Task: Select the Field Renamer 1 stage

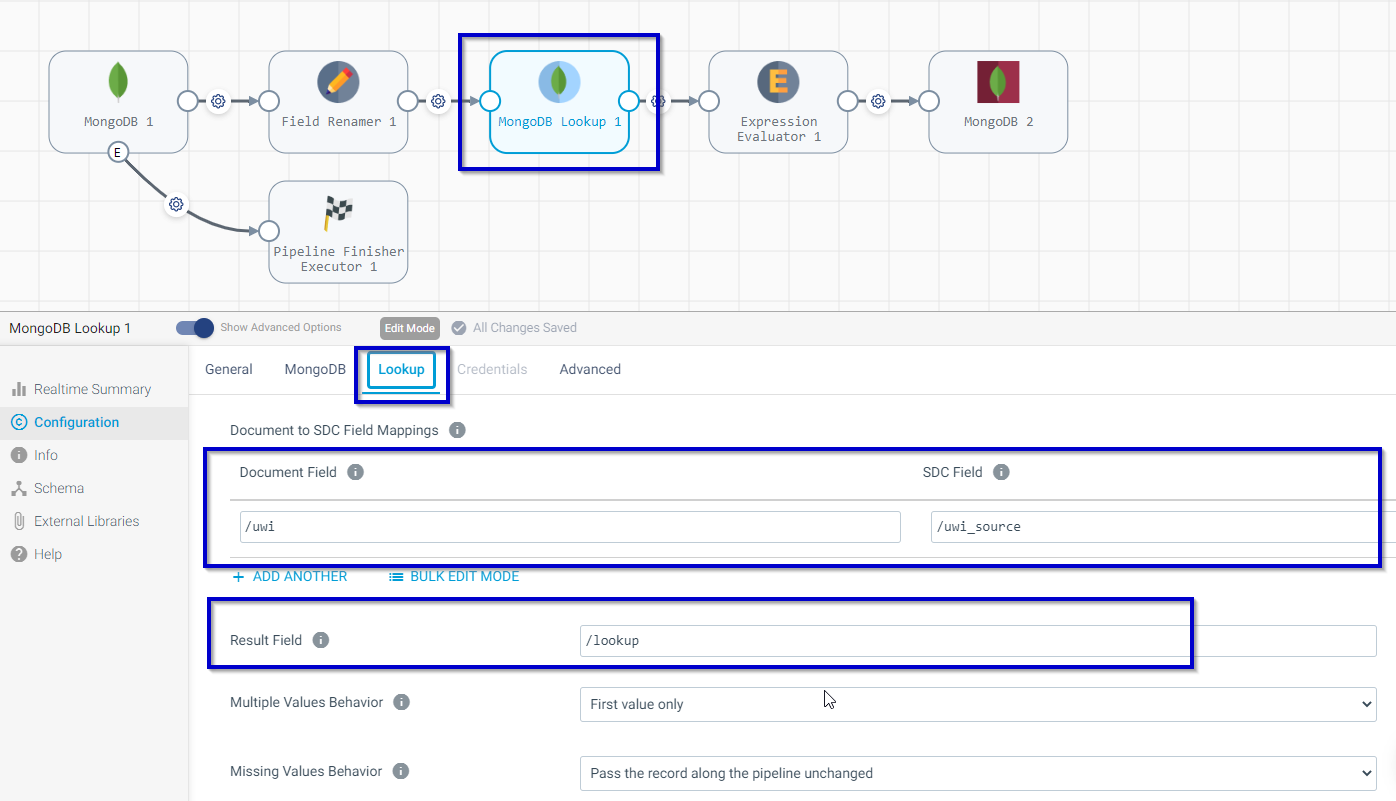Action: point(338,102)
